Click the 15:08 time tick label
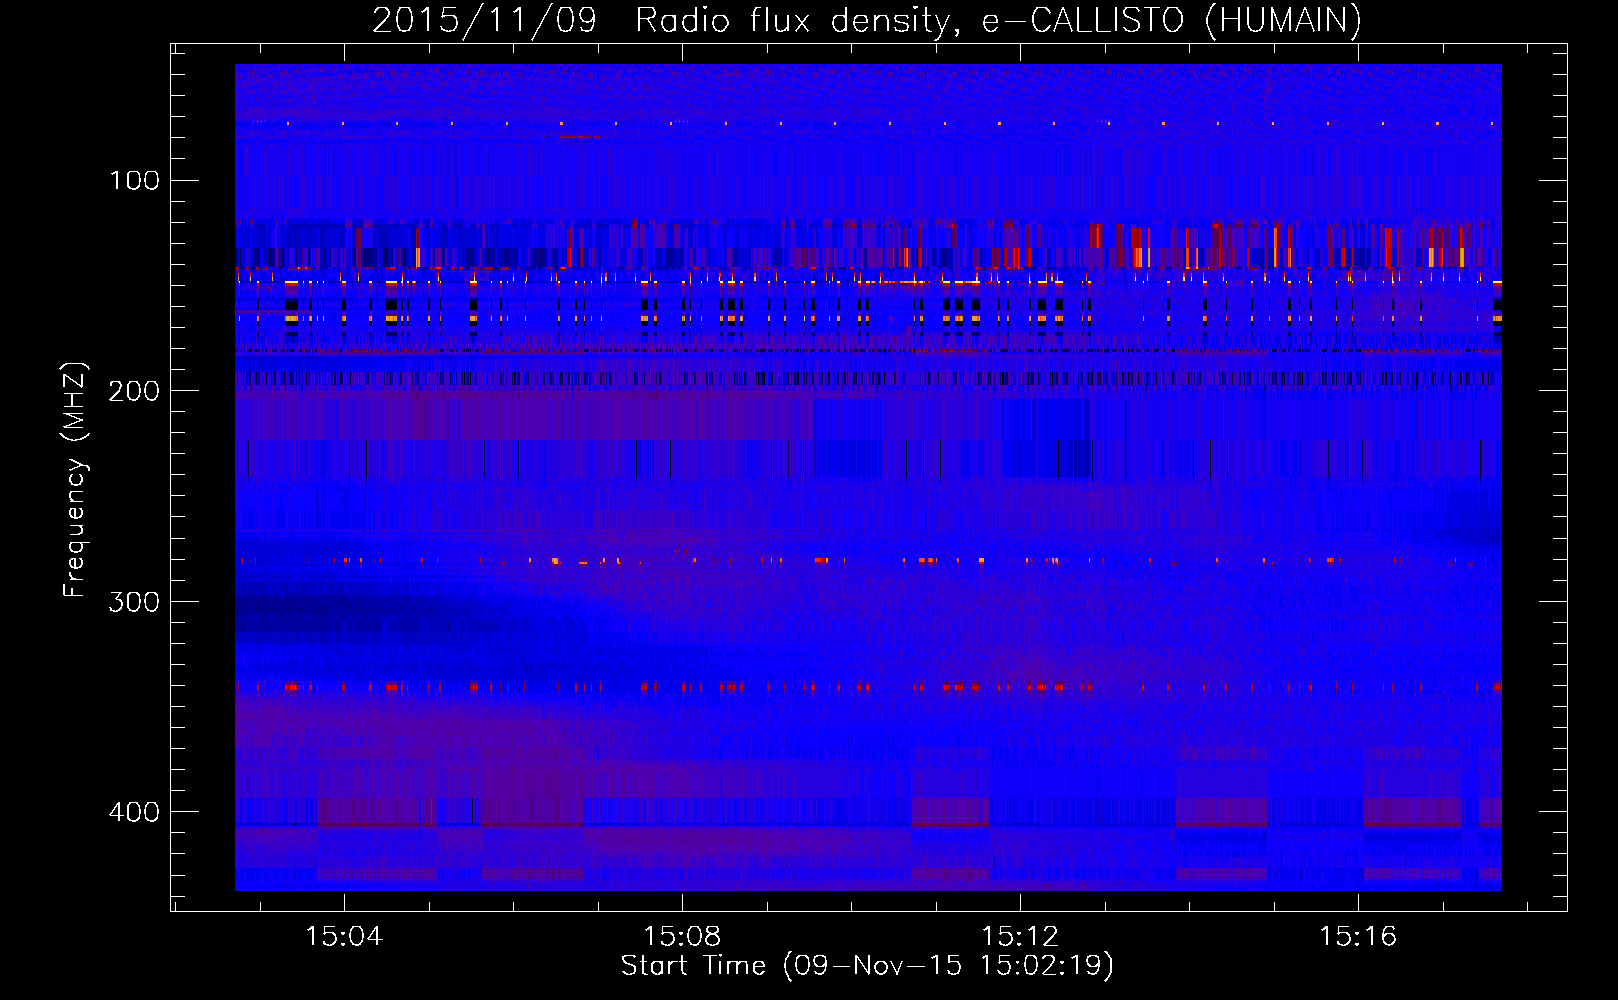This screenshot has width=1618, height=1000. coord(682,937)
